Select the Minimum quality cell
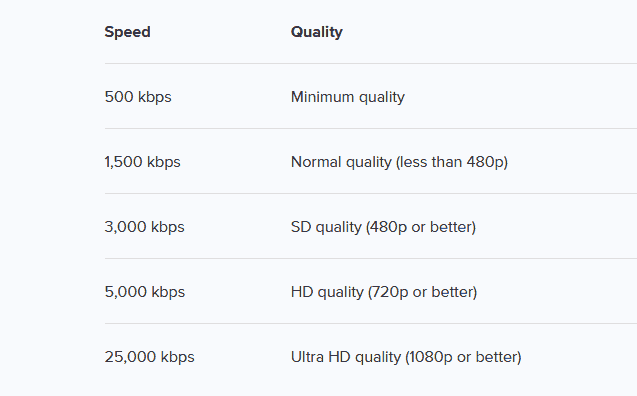637x396 pixels. pos(348,97)
